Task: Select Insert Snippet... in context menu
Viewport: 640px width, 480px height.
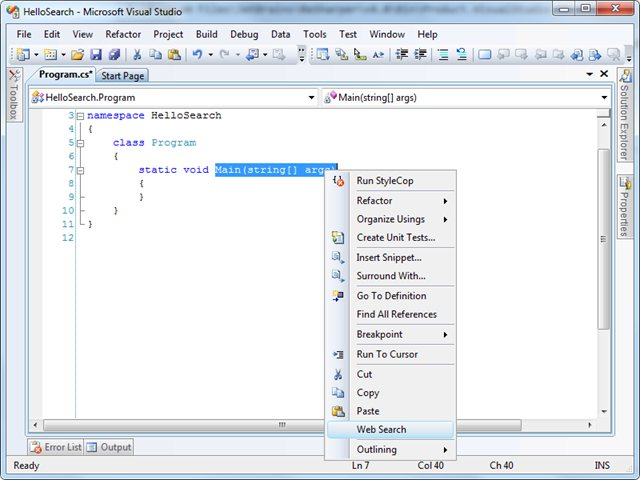Action: coord(391,258)
